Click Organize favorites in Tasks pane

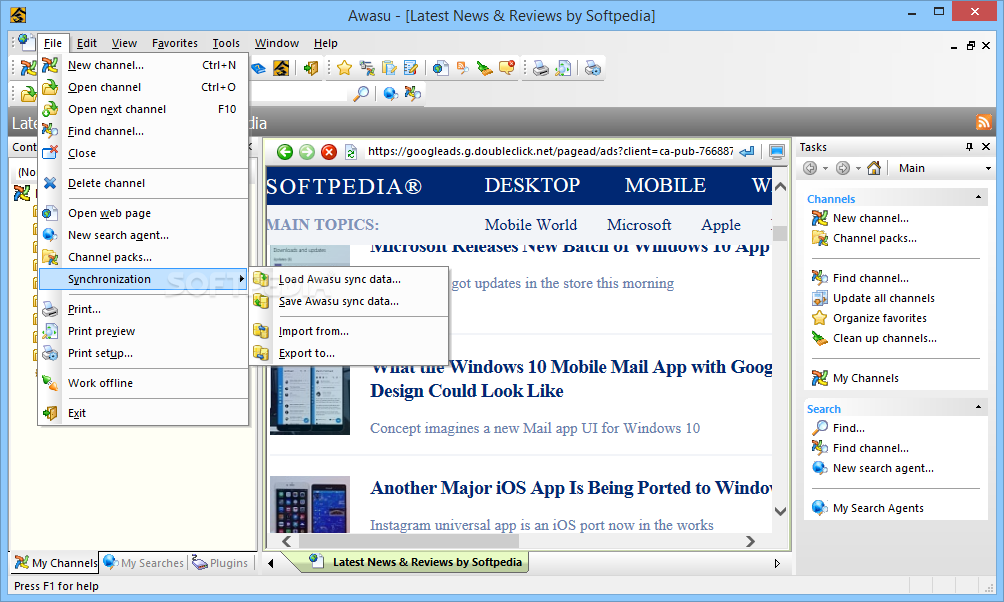[x=880, y=318]
